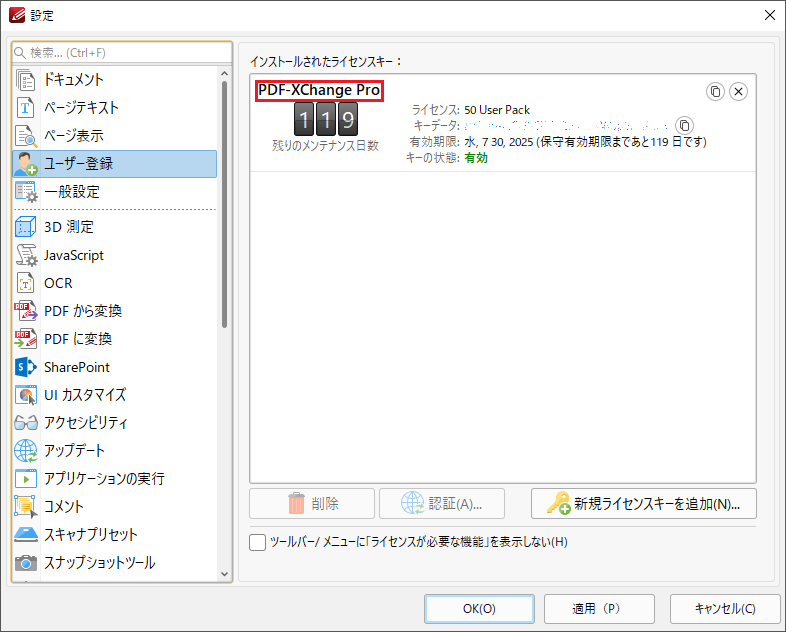Click the 119 maintenance days counter
The height and width of the screenshot is (632, 786).
point(326,119)
